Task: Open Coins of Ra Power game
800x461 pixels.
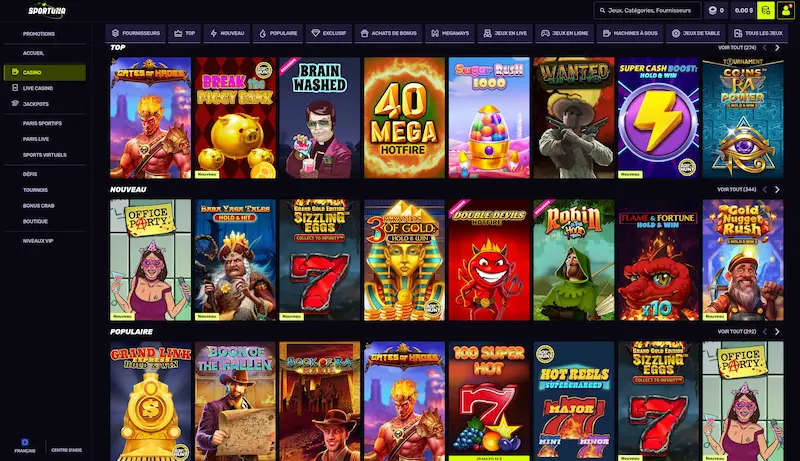Action: (743, 118)
